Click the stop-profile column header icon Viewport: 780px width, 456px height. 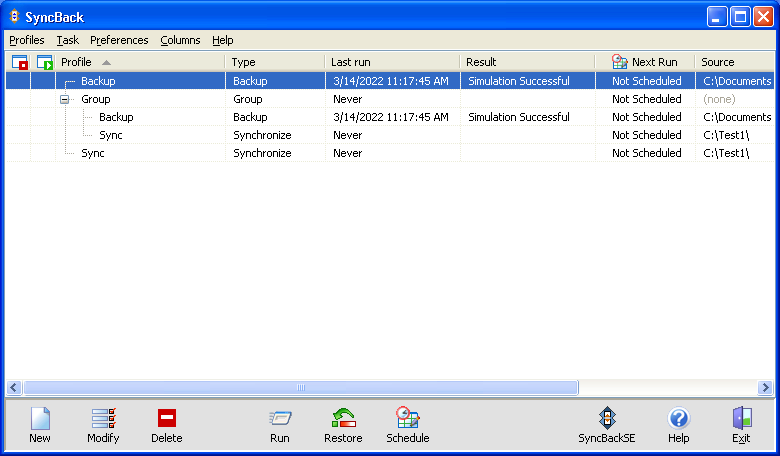click(x=19, y=63)
